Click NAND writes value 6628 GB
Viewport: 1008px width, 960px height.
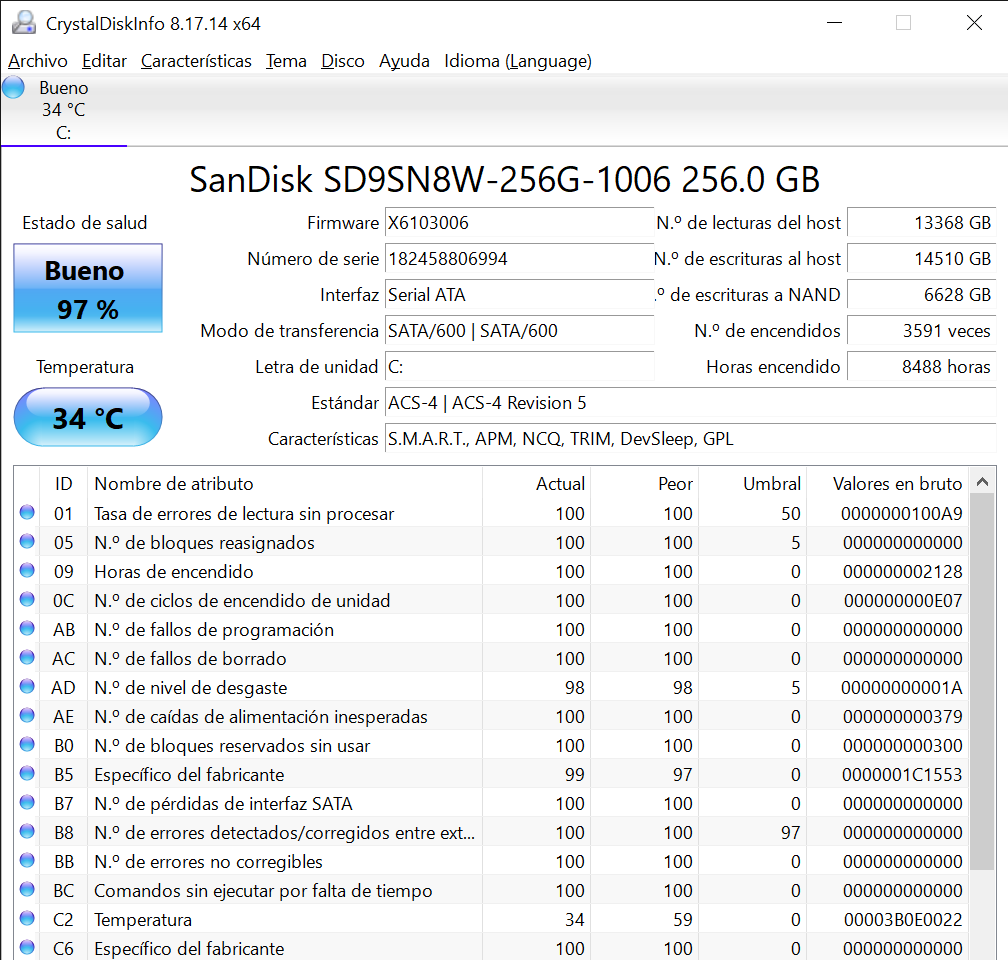921,294
